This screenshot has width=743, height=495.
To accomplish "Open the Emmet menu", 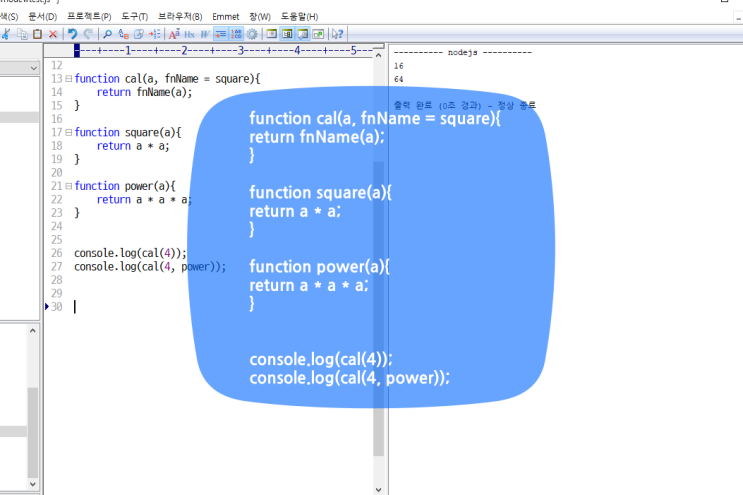I will click(x=226, y=17).
